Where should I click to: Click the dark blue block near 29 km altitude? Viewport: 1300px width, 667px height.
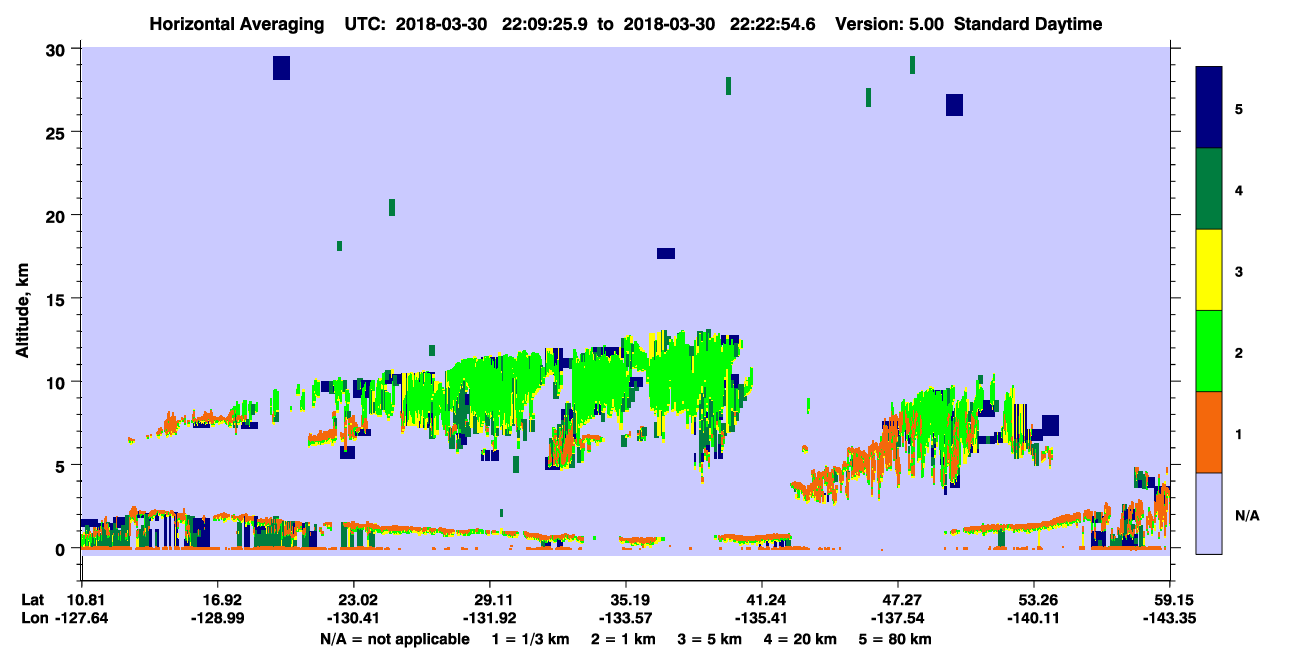(x=281, y=68)
